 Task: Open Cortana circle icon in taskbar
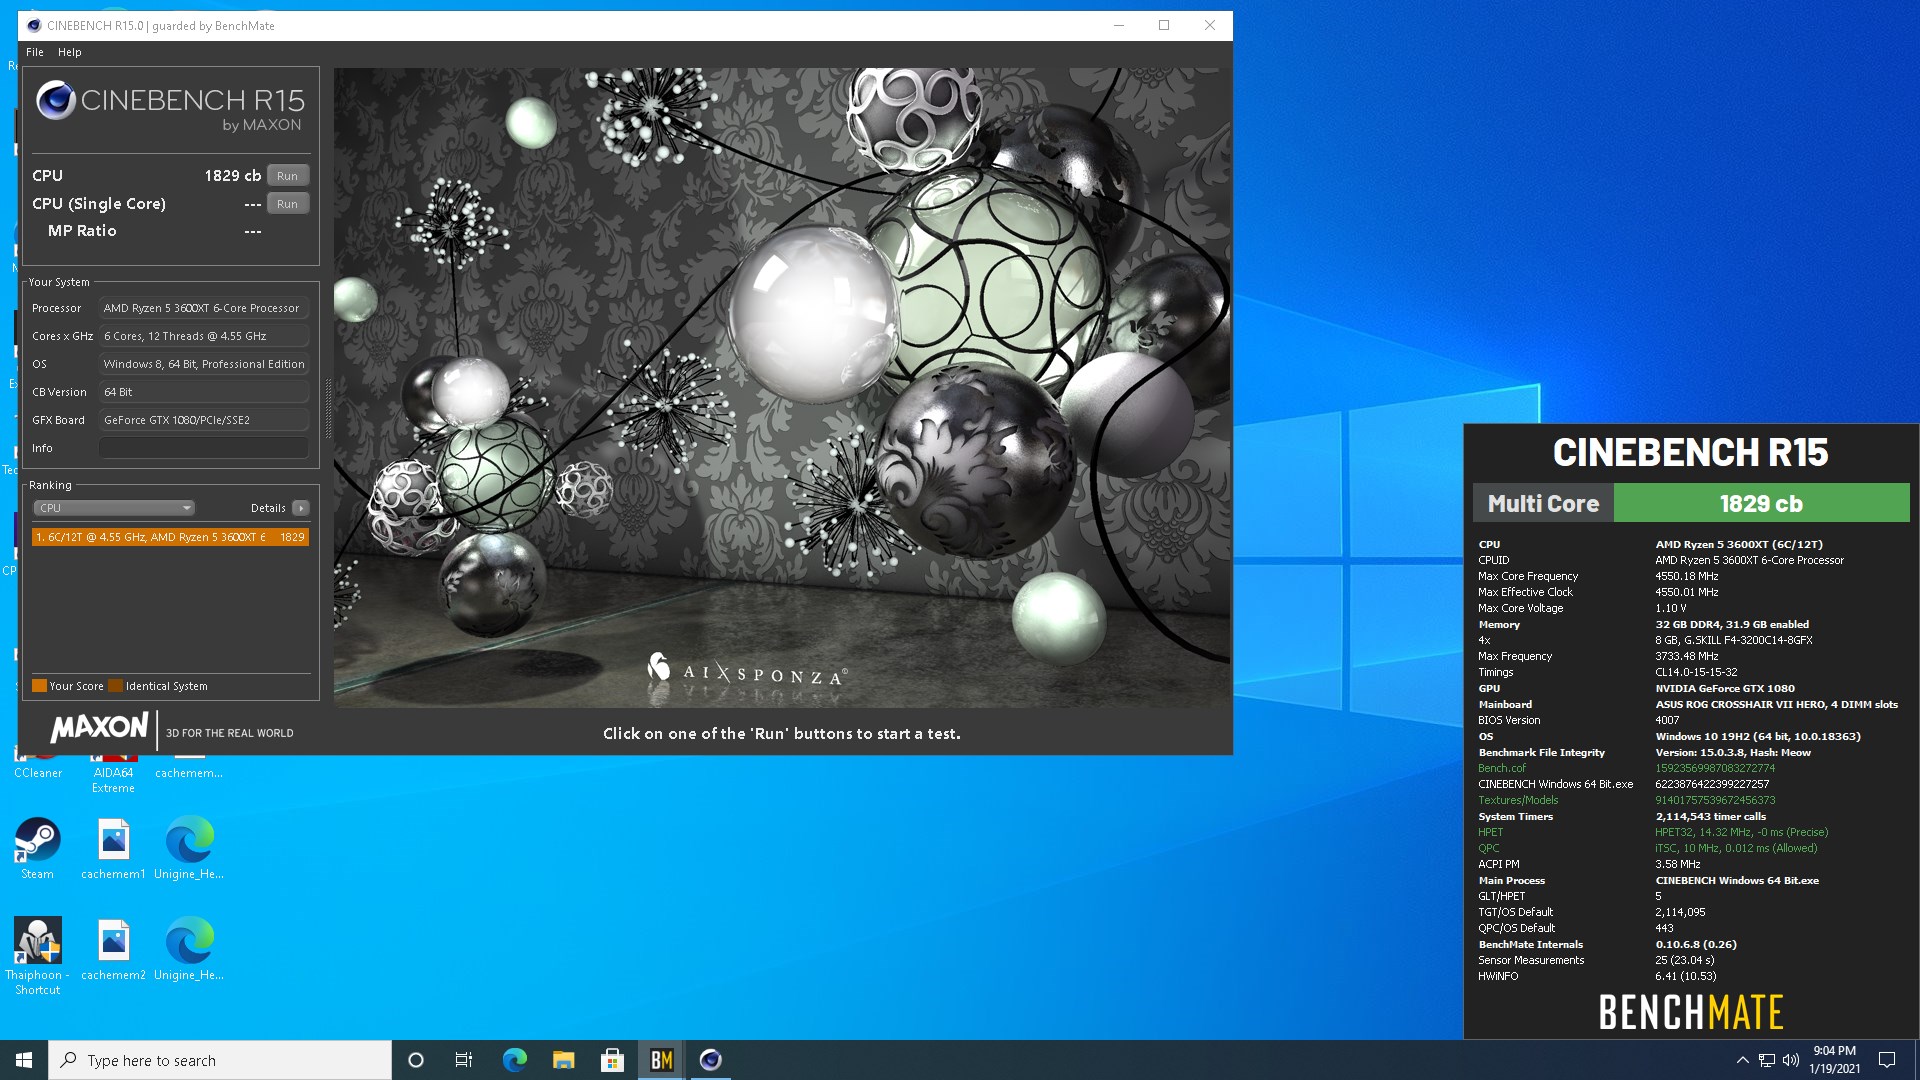point(416,1060)
